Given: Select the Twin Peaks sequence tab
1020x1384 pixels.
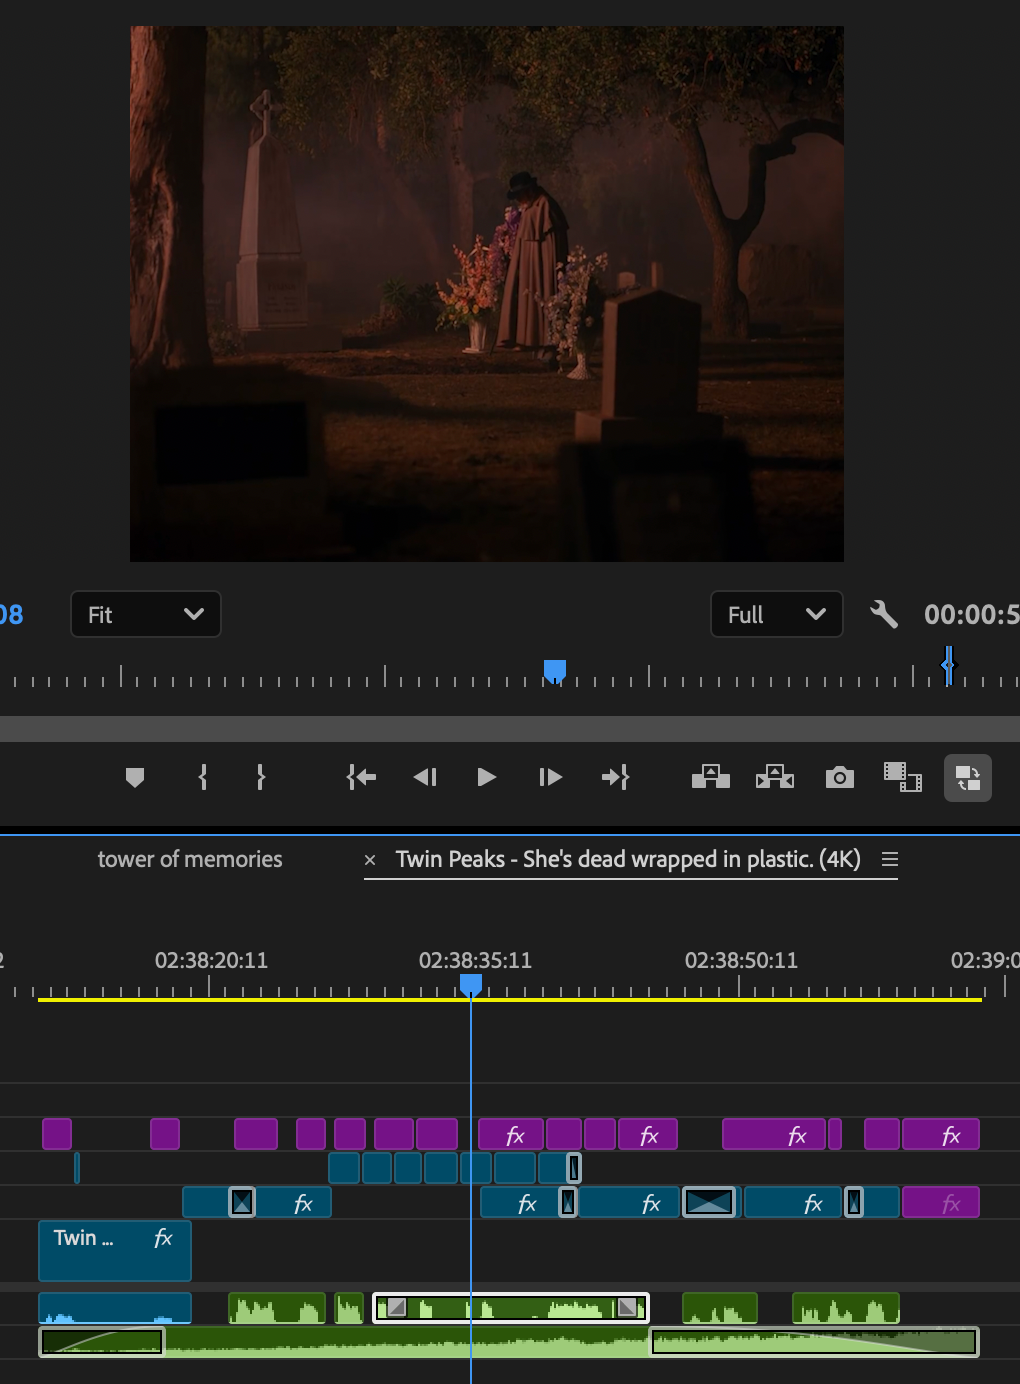Looking at the screenshot, I should point(628,859).
